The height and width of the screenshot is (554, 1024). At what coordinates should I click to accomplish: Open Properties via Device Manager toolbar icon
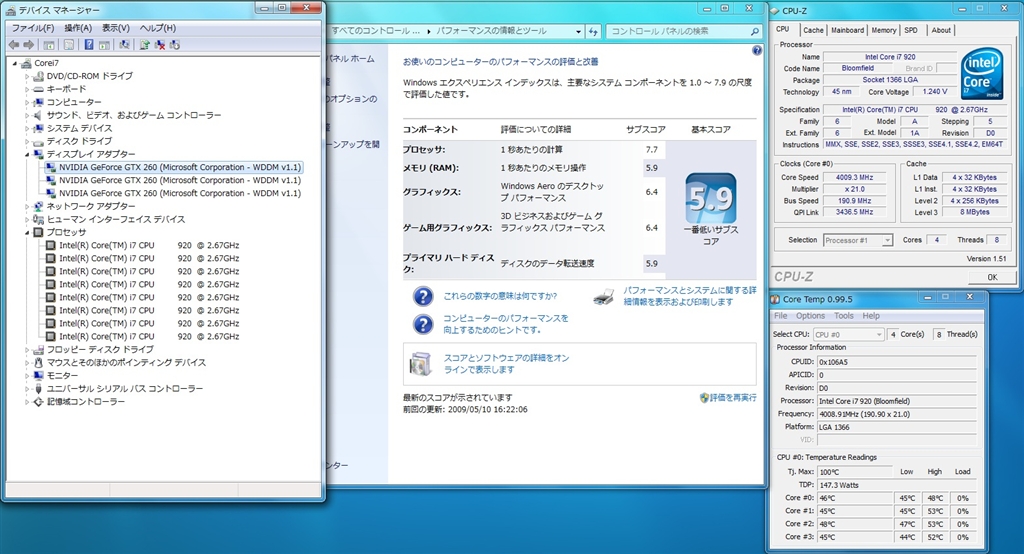coord(69,44)
